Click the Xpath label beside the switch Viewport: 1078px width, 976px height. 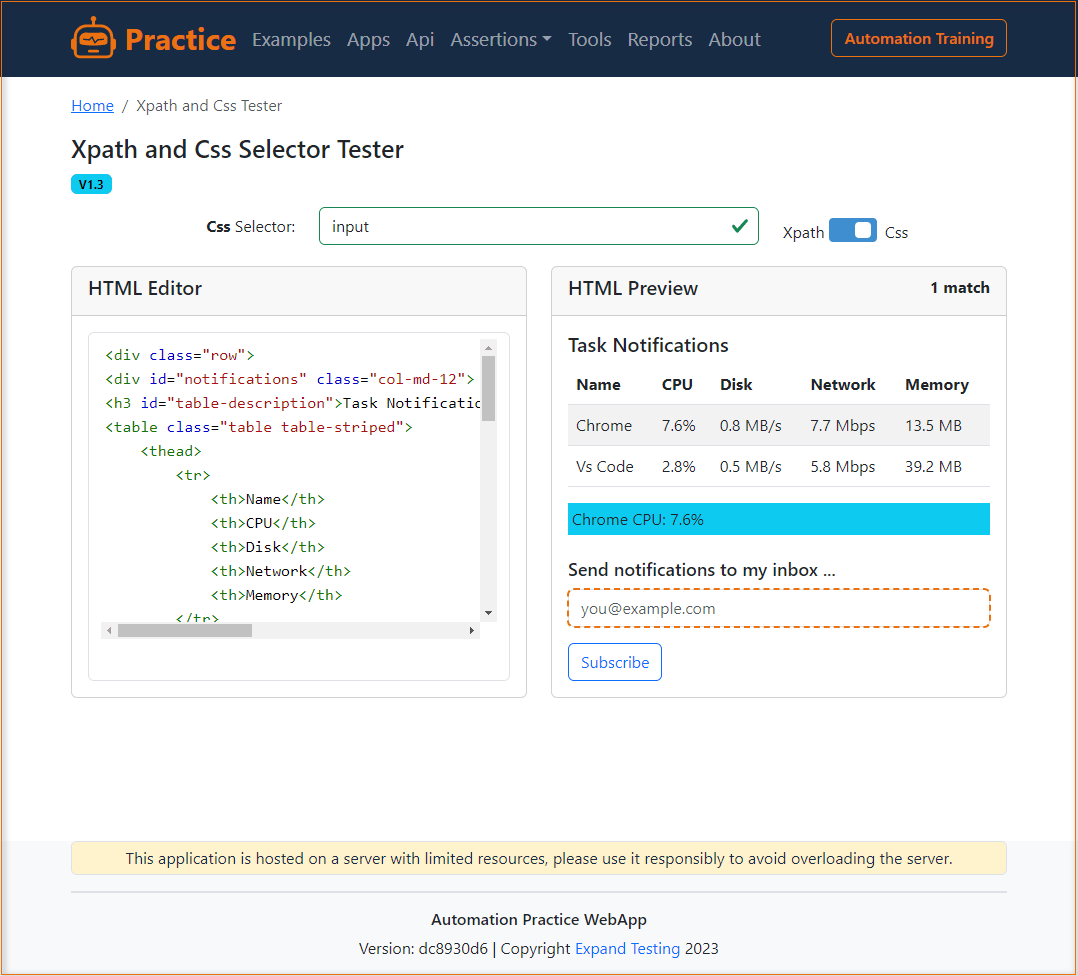(803, 232)
